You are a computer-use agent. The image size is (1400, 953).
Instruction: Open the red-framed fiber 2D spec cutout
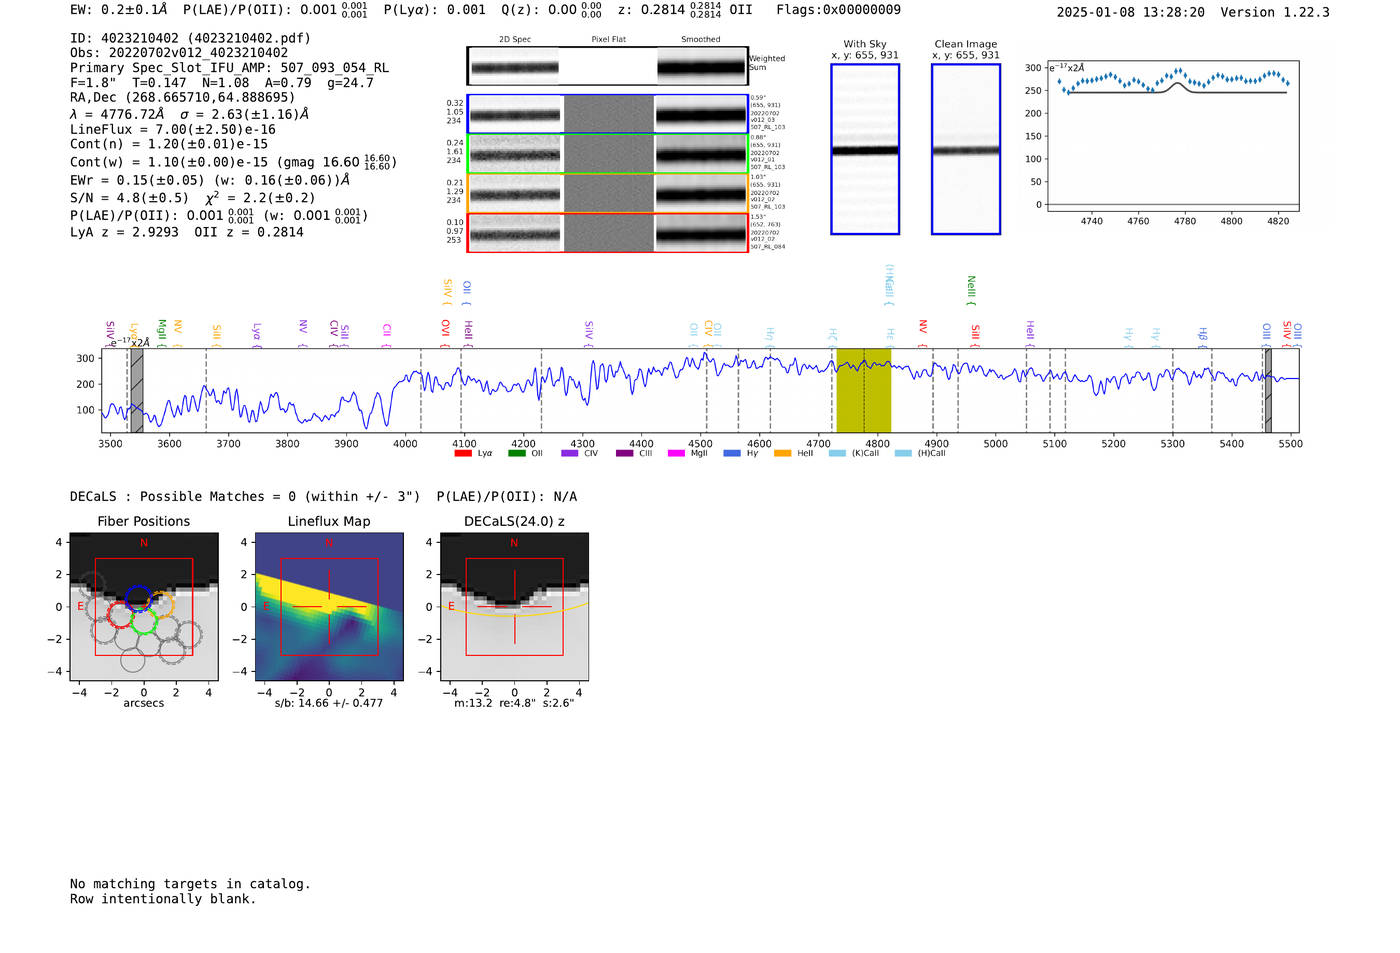[x=515, y=233]
